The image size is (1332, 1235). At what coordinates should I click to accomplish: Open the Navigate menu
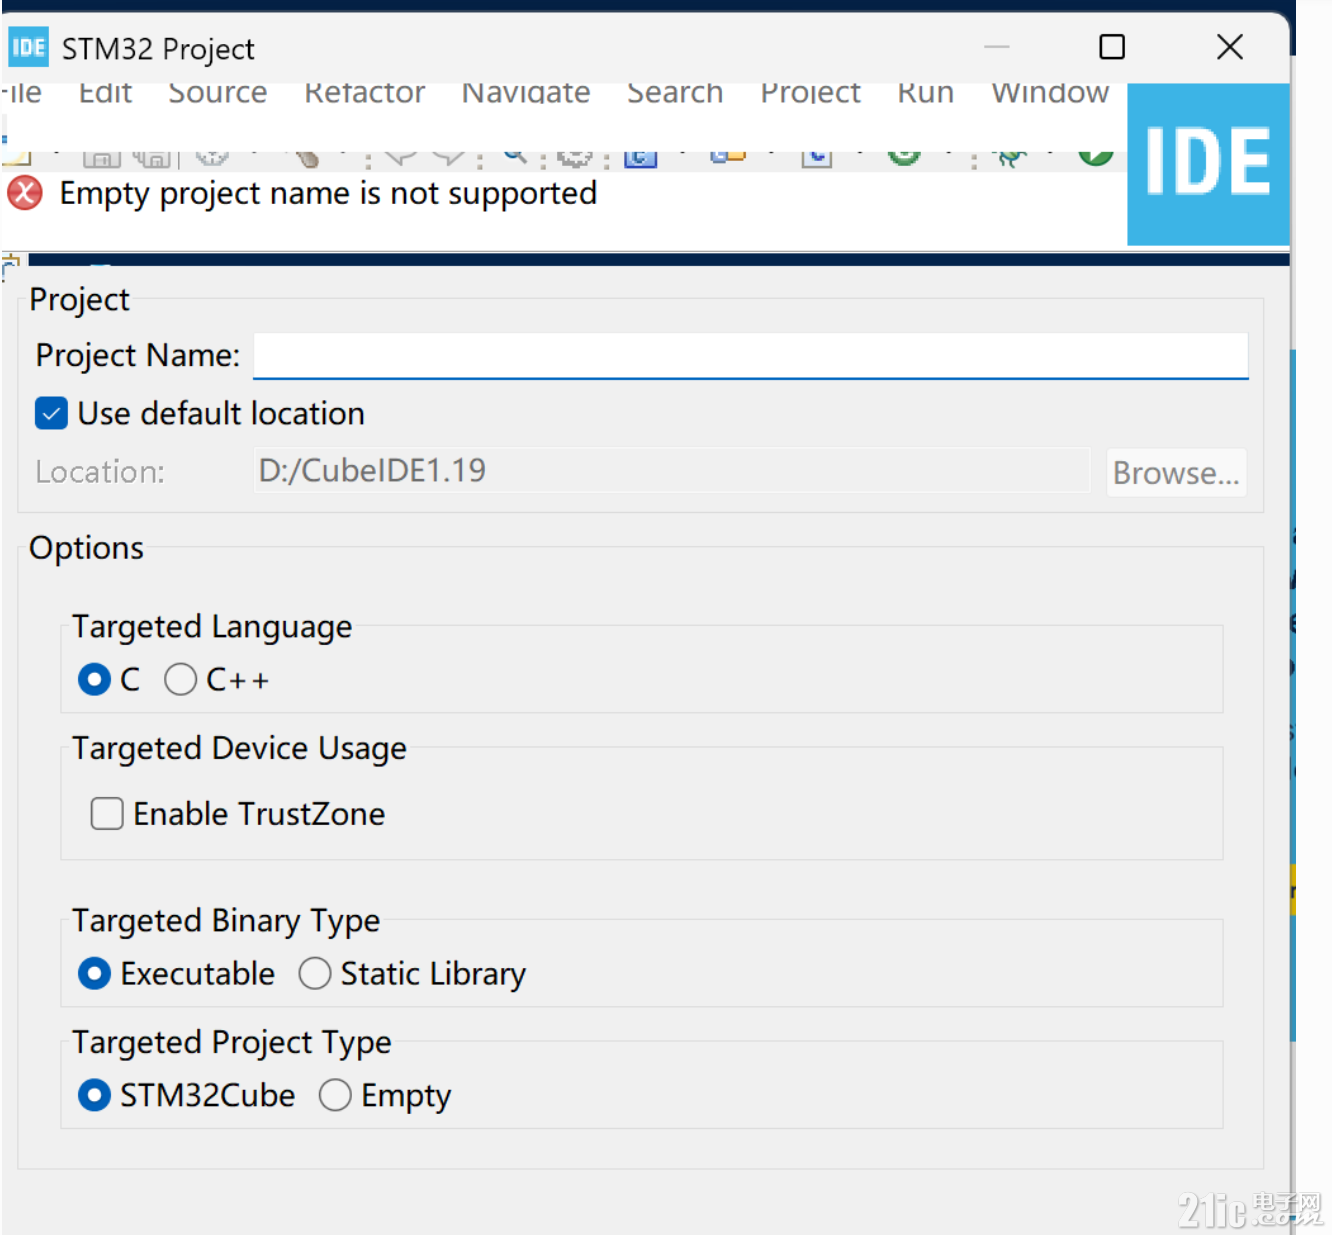pyautogui.click(x=526, y=93)
